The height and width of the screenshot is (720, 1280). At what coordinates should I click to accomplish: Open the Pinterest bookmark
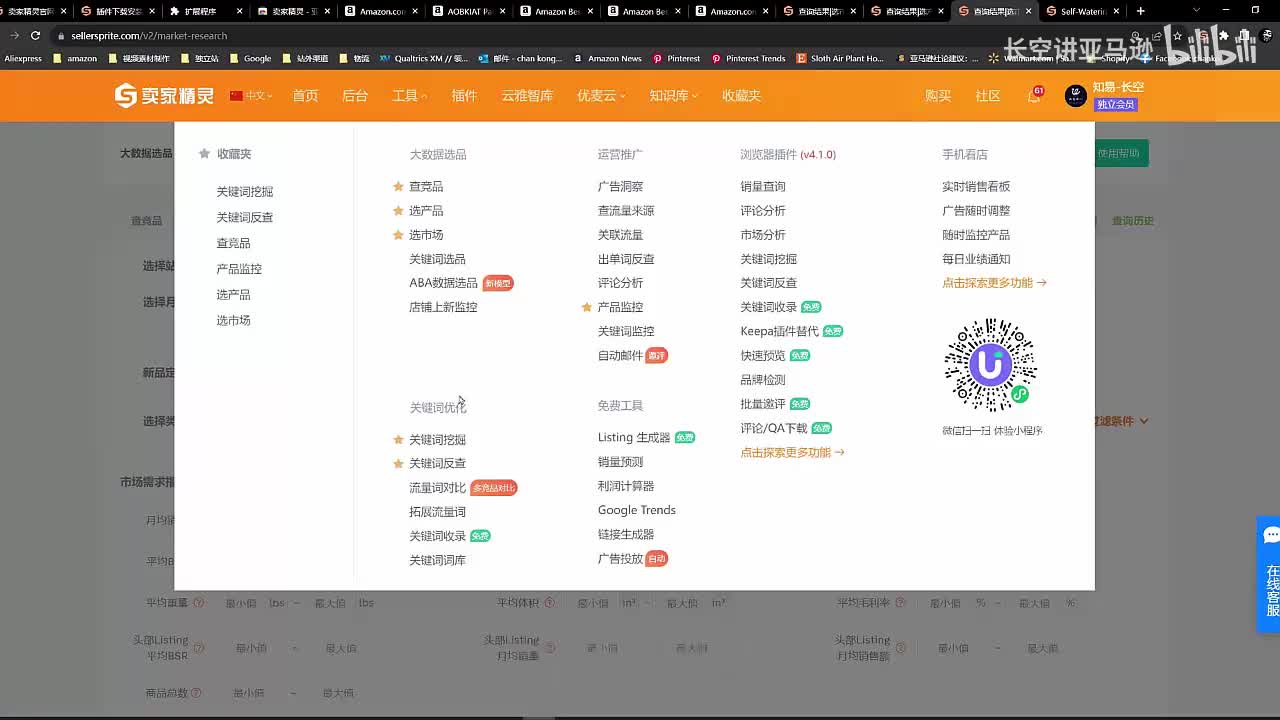676,58
